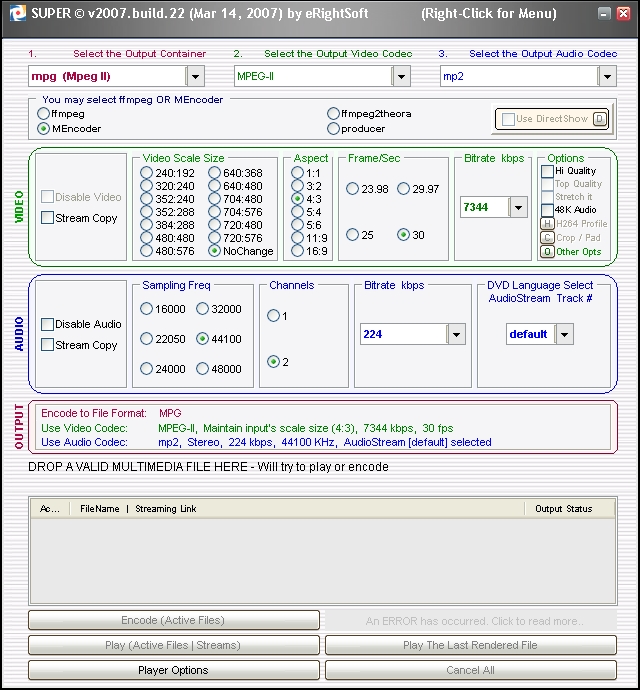
Task: Select 22050 sampling frequency
Action: 147,339
